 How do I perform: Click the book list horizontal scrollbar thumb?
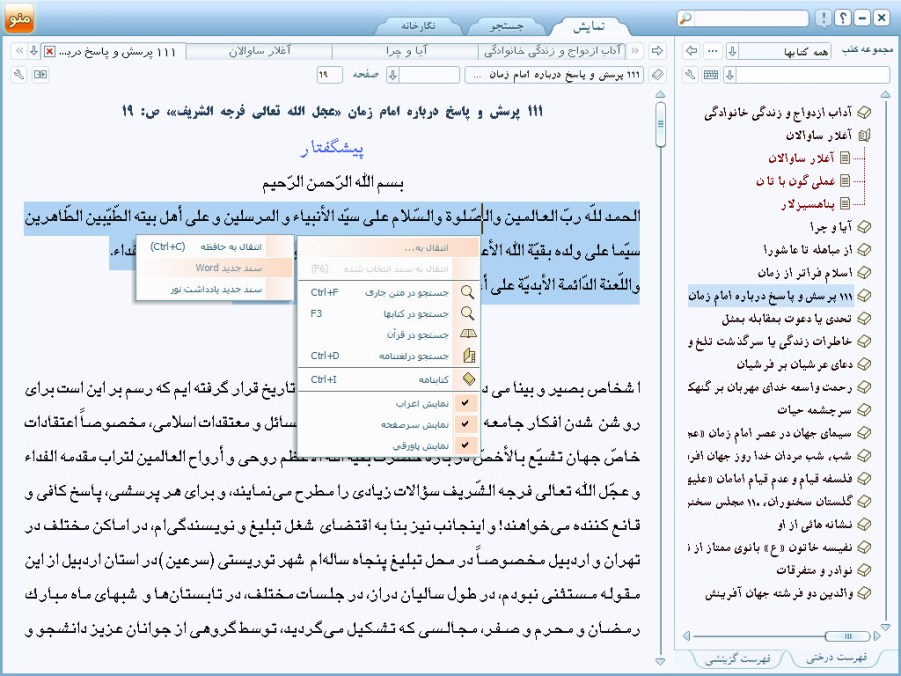847,636
